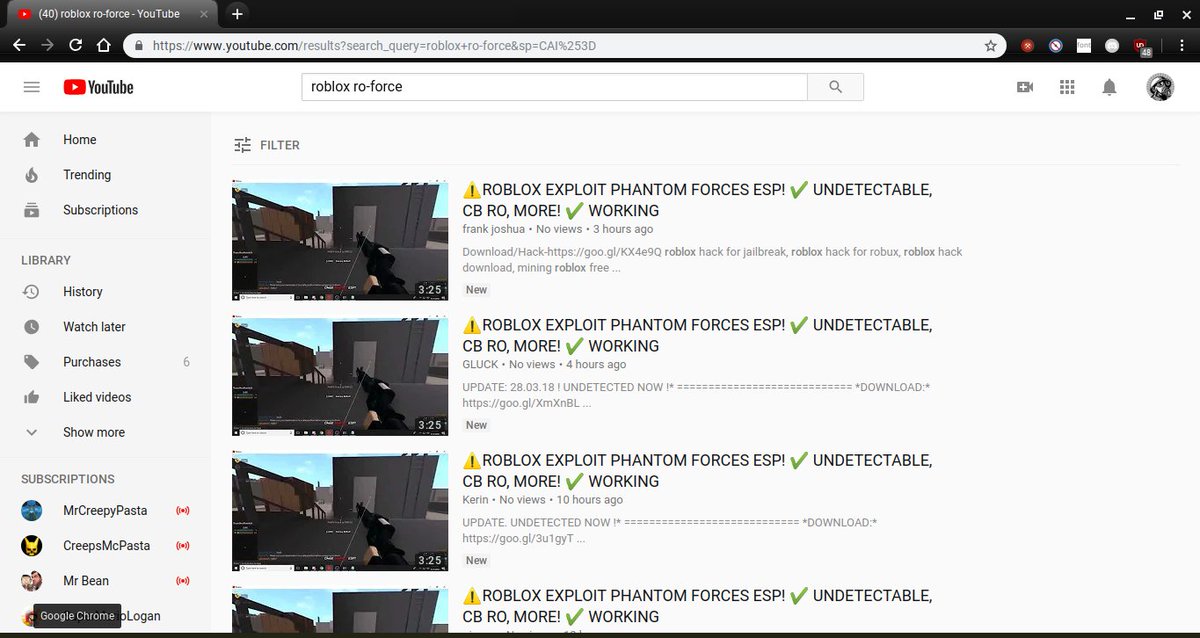Go to the YouTube logo homepage

[98, 87]
